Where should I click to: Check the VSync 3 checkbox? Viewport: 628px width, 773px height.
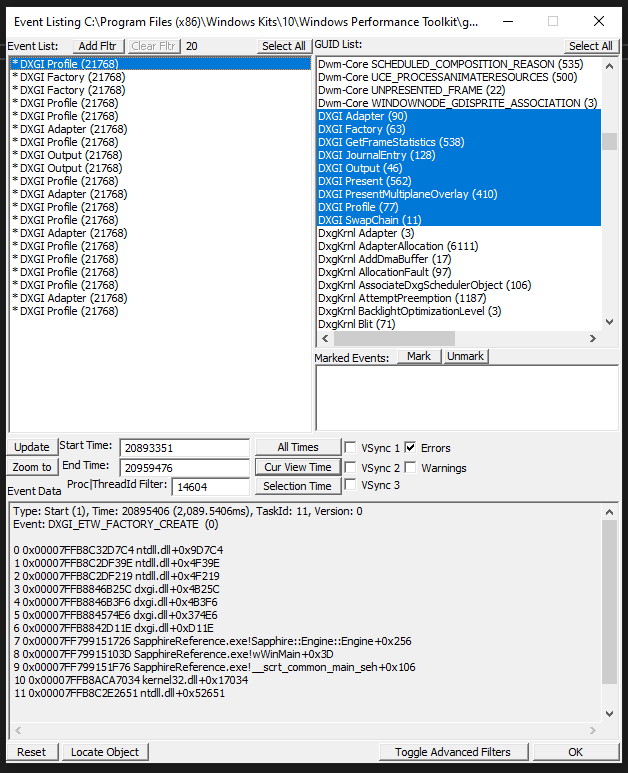[350, 486]
